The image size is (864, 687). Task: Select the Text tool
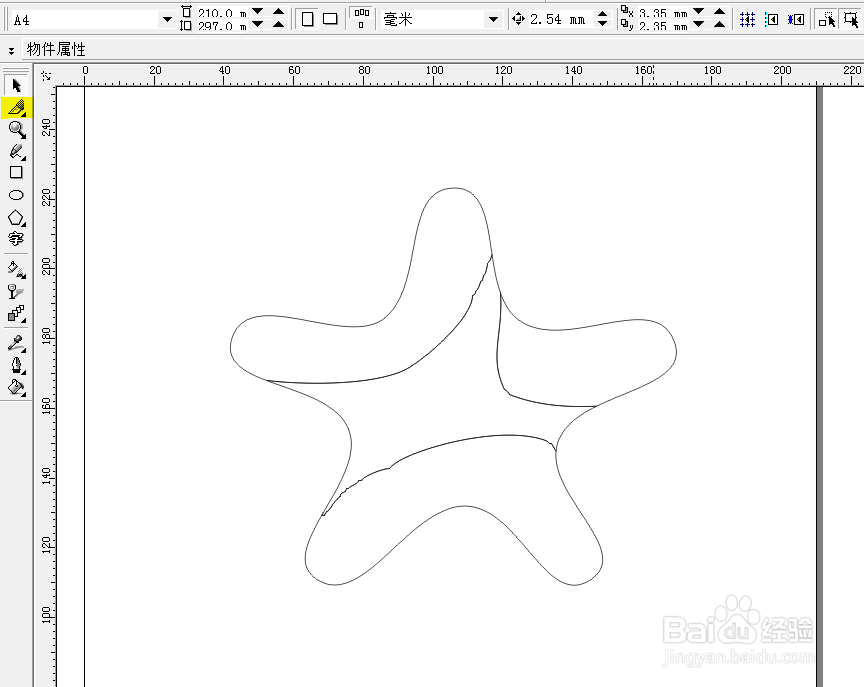click(16, 240)
